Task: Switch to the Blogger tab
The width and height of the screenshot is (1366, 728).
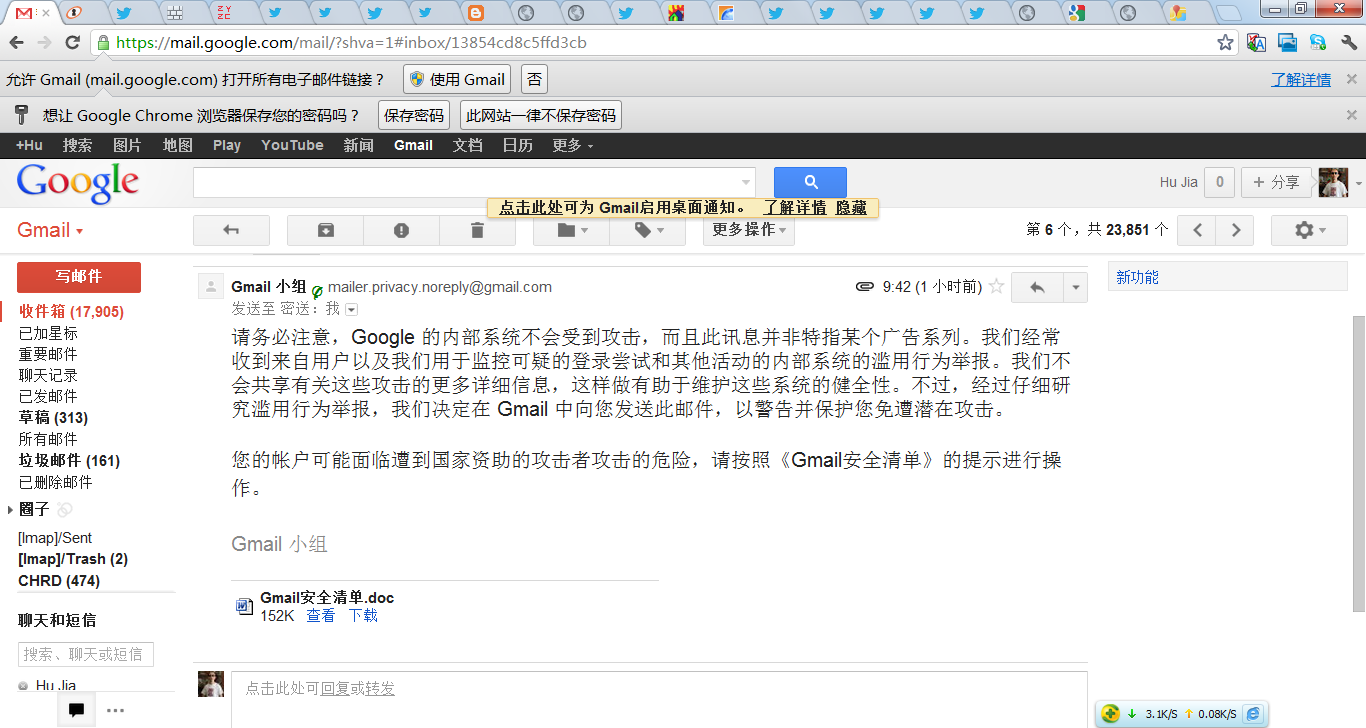Action: (x=475, y=13)
